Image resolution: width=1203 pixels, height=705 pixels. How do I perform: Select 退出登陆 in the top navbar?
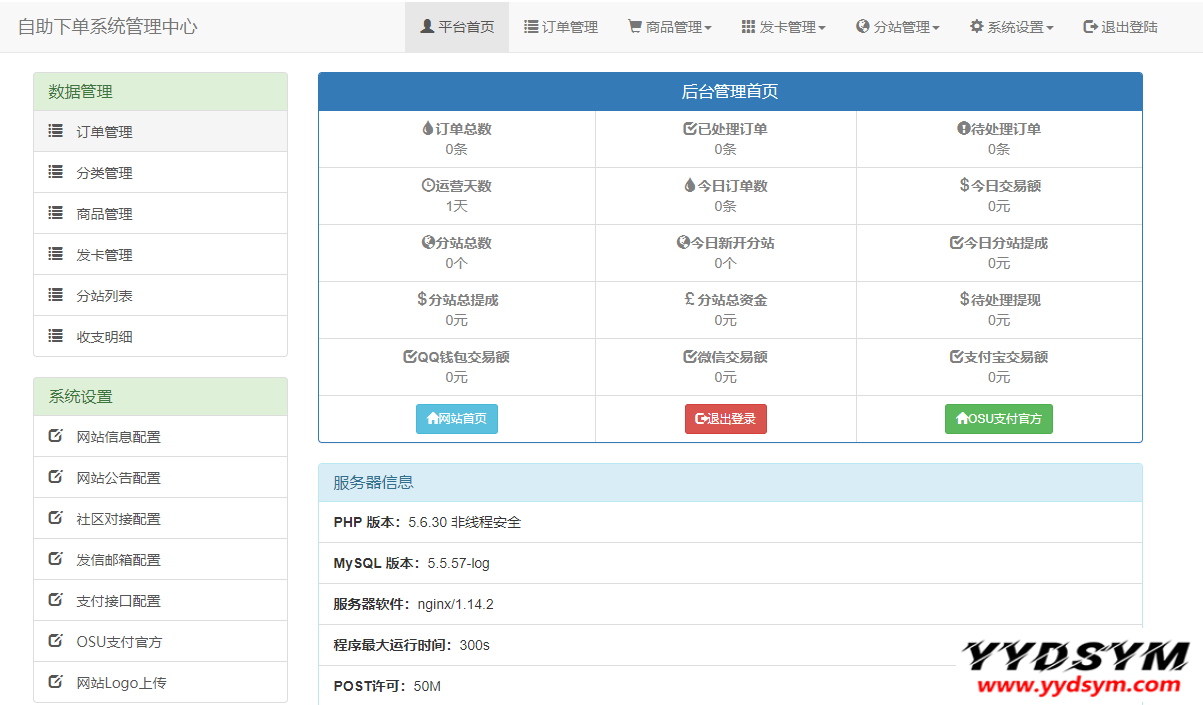[1120, 27]
